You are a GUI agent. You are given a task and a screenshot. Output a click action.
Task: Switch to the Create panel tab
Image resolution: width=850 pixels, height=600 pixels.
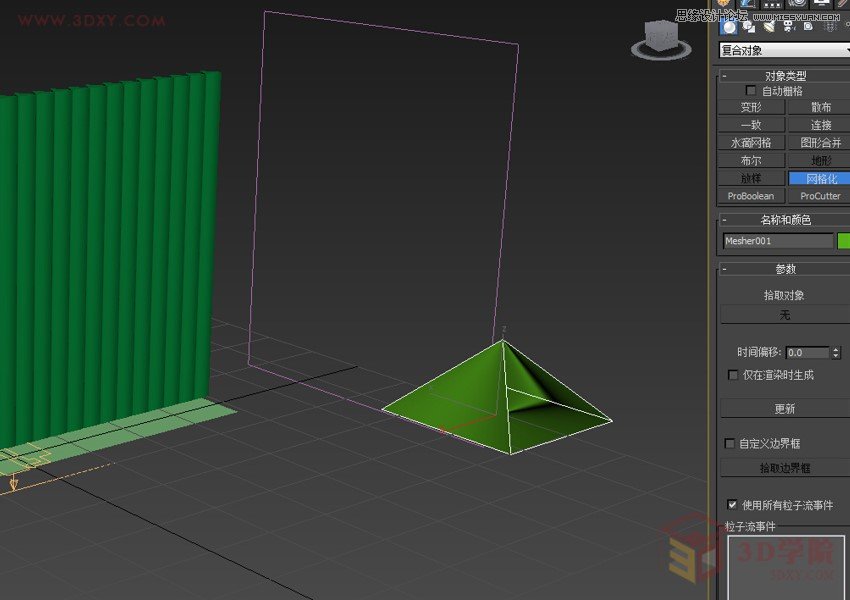pyautogui.click(x=723, y=5)
